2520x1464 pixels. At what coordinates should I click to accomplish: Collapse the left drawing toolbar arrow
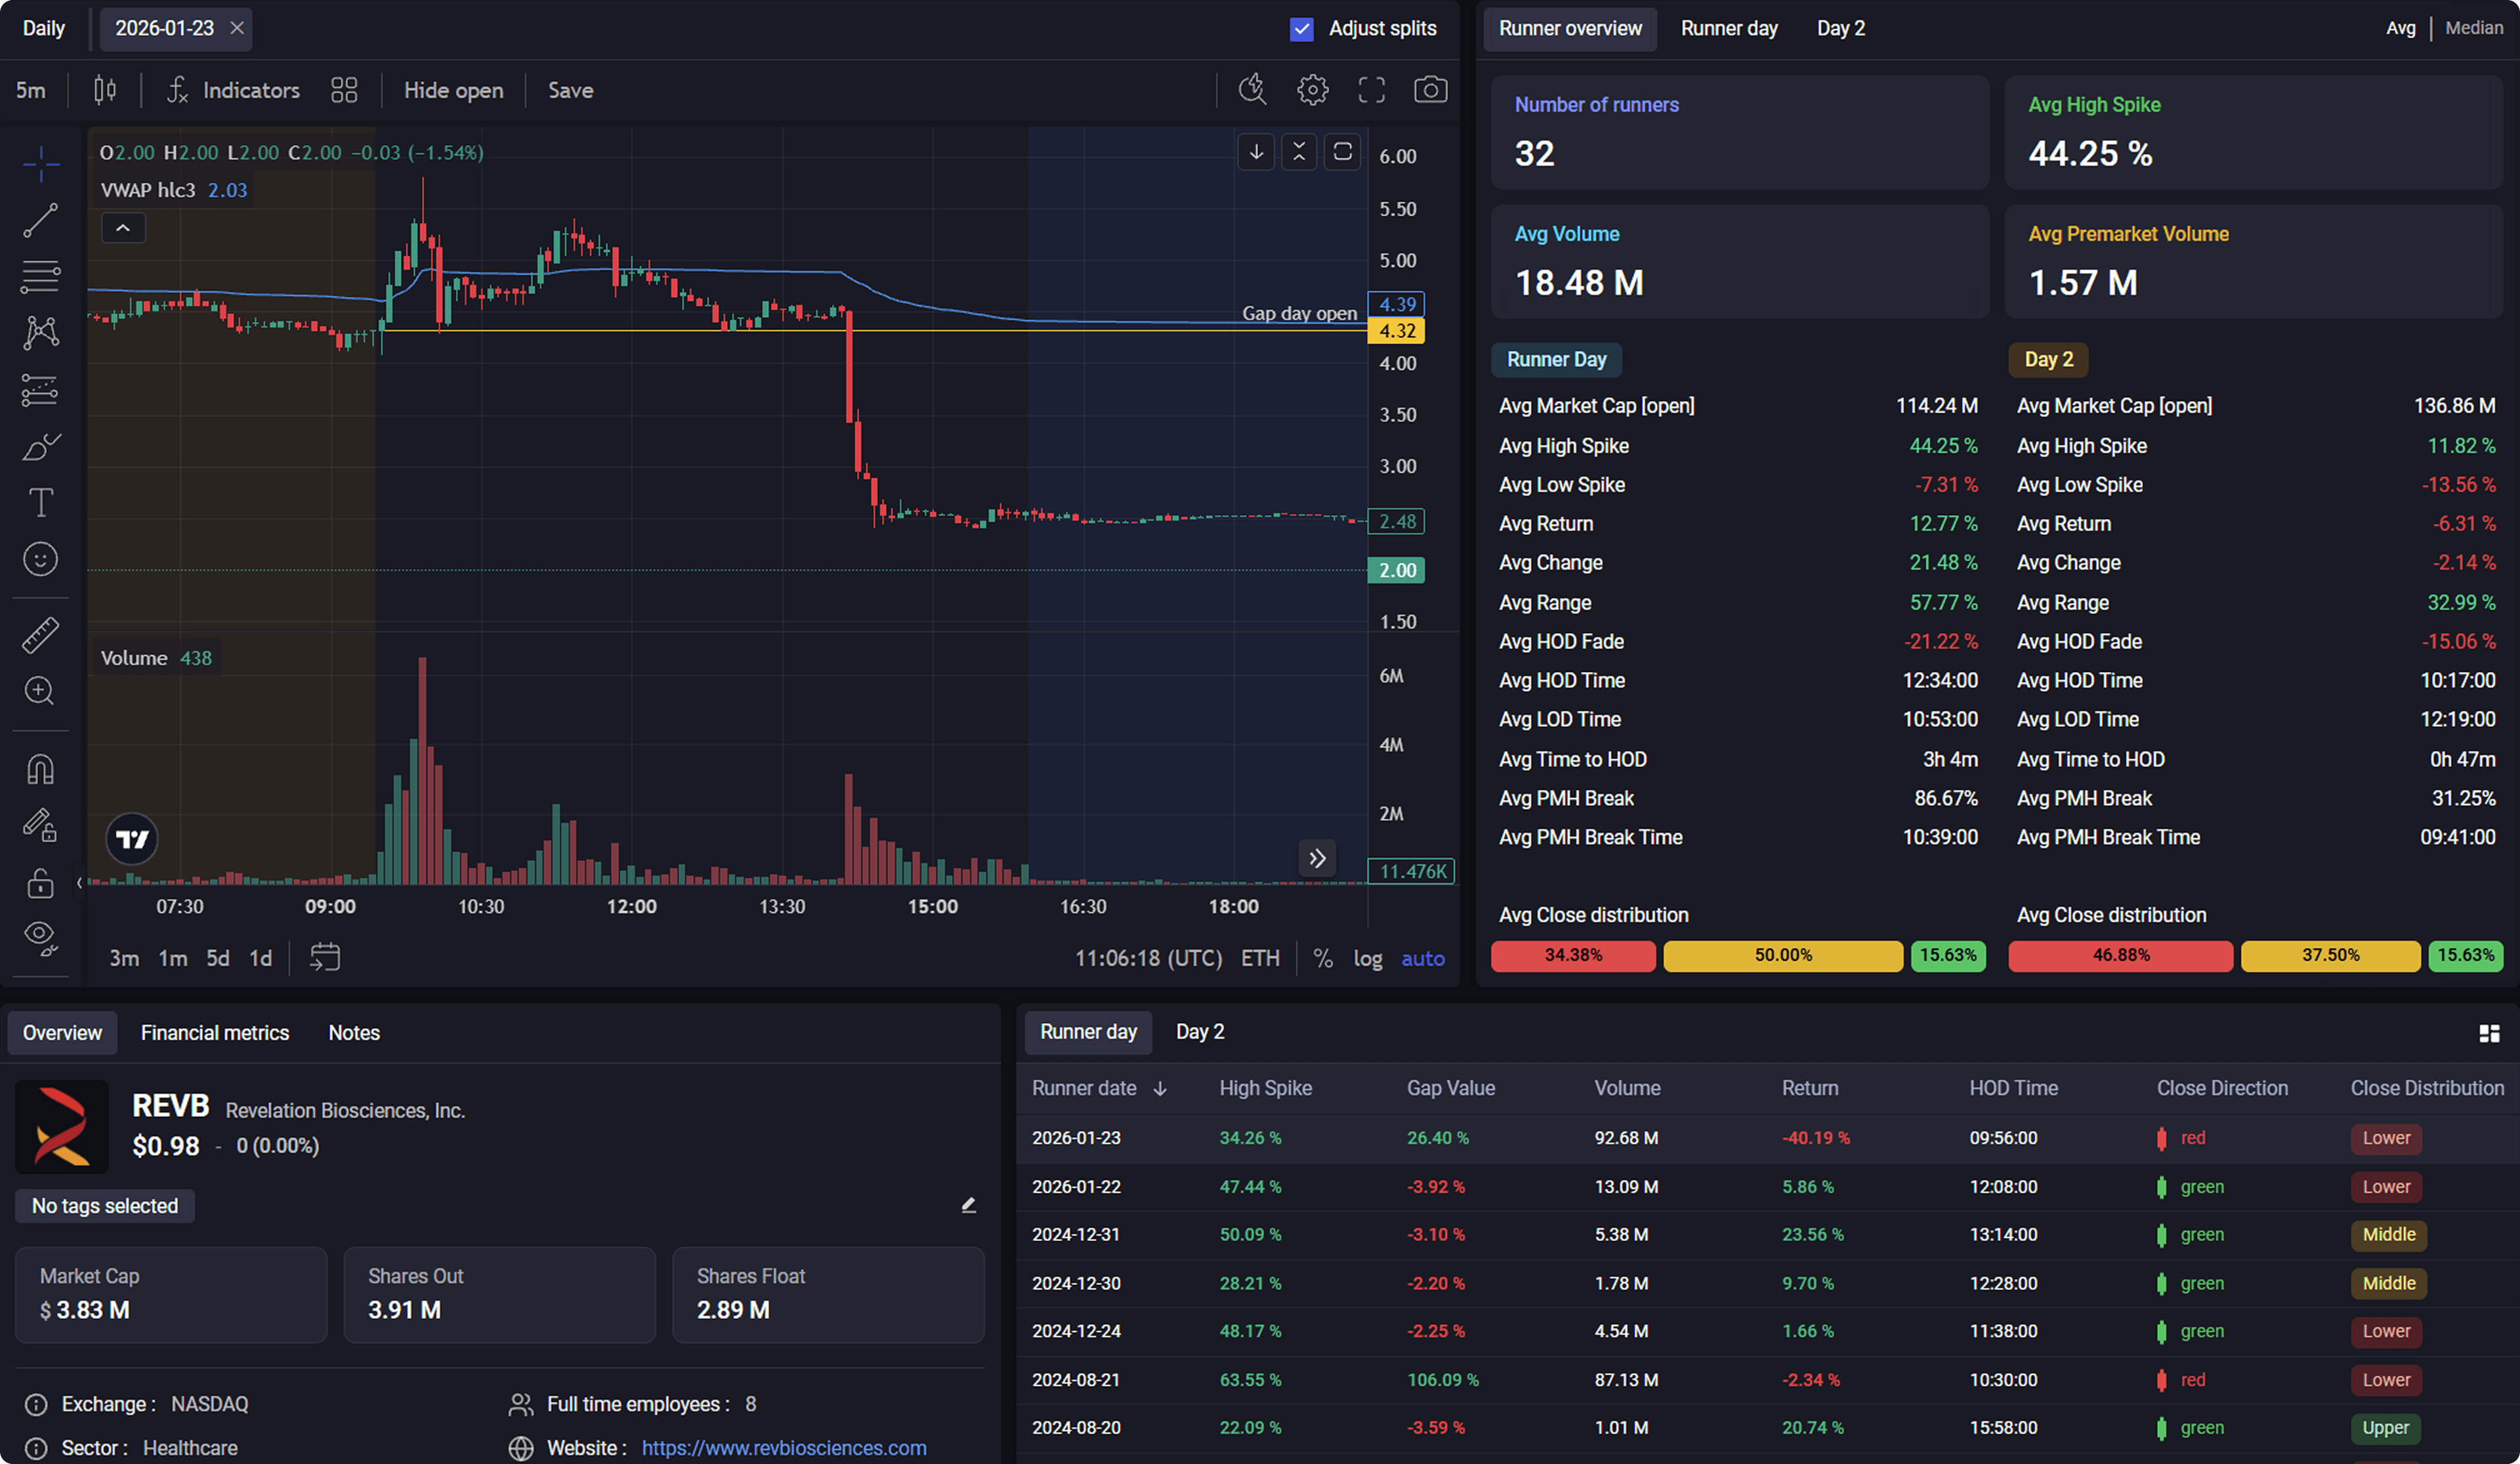tap(79, 882)
